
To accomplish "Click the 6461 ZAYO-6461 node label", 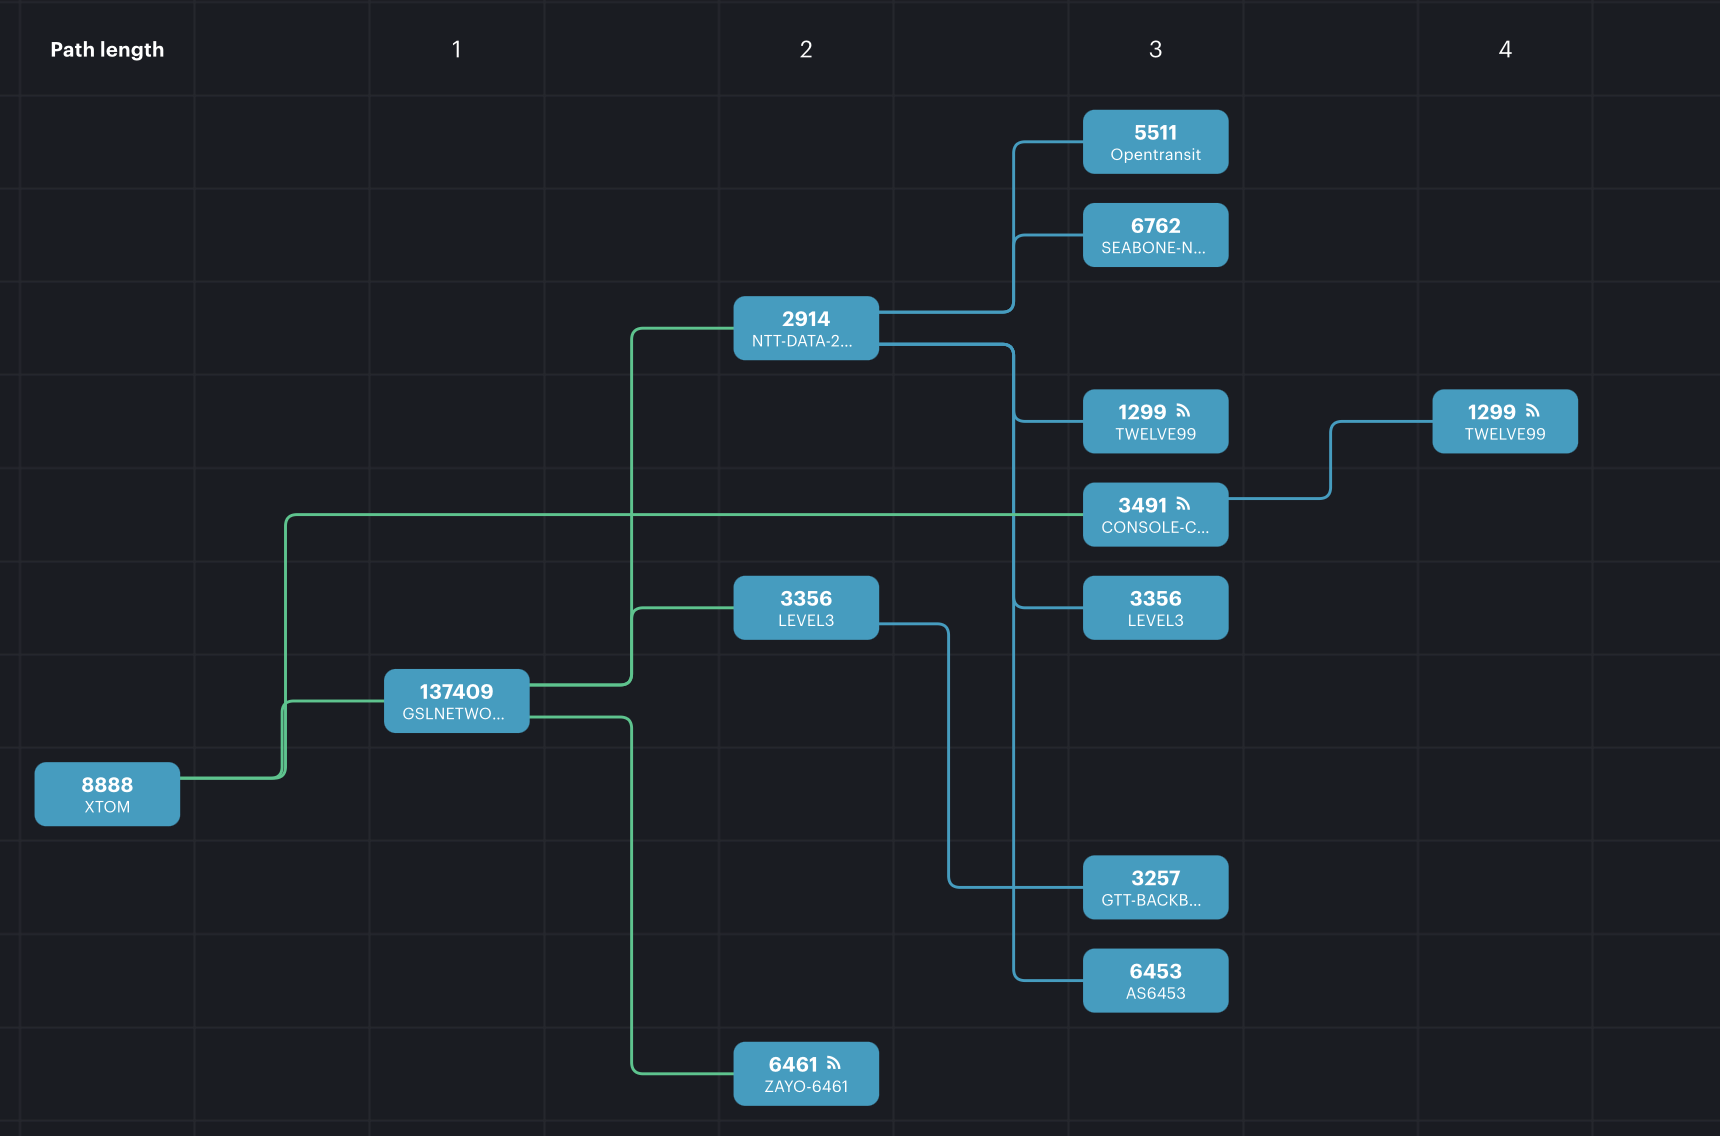I will pyautogui.click(x=805, y=1086).
